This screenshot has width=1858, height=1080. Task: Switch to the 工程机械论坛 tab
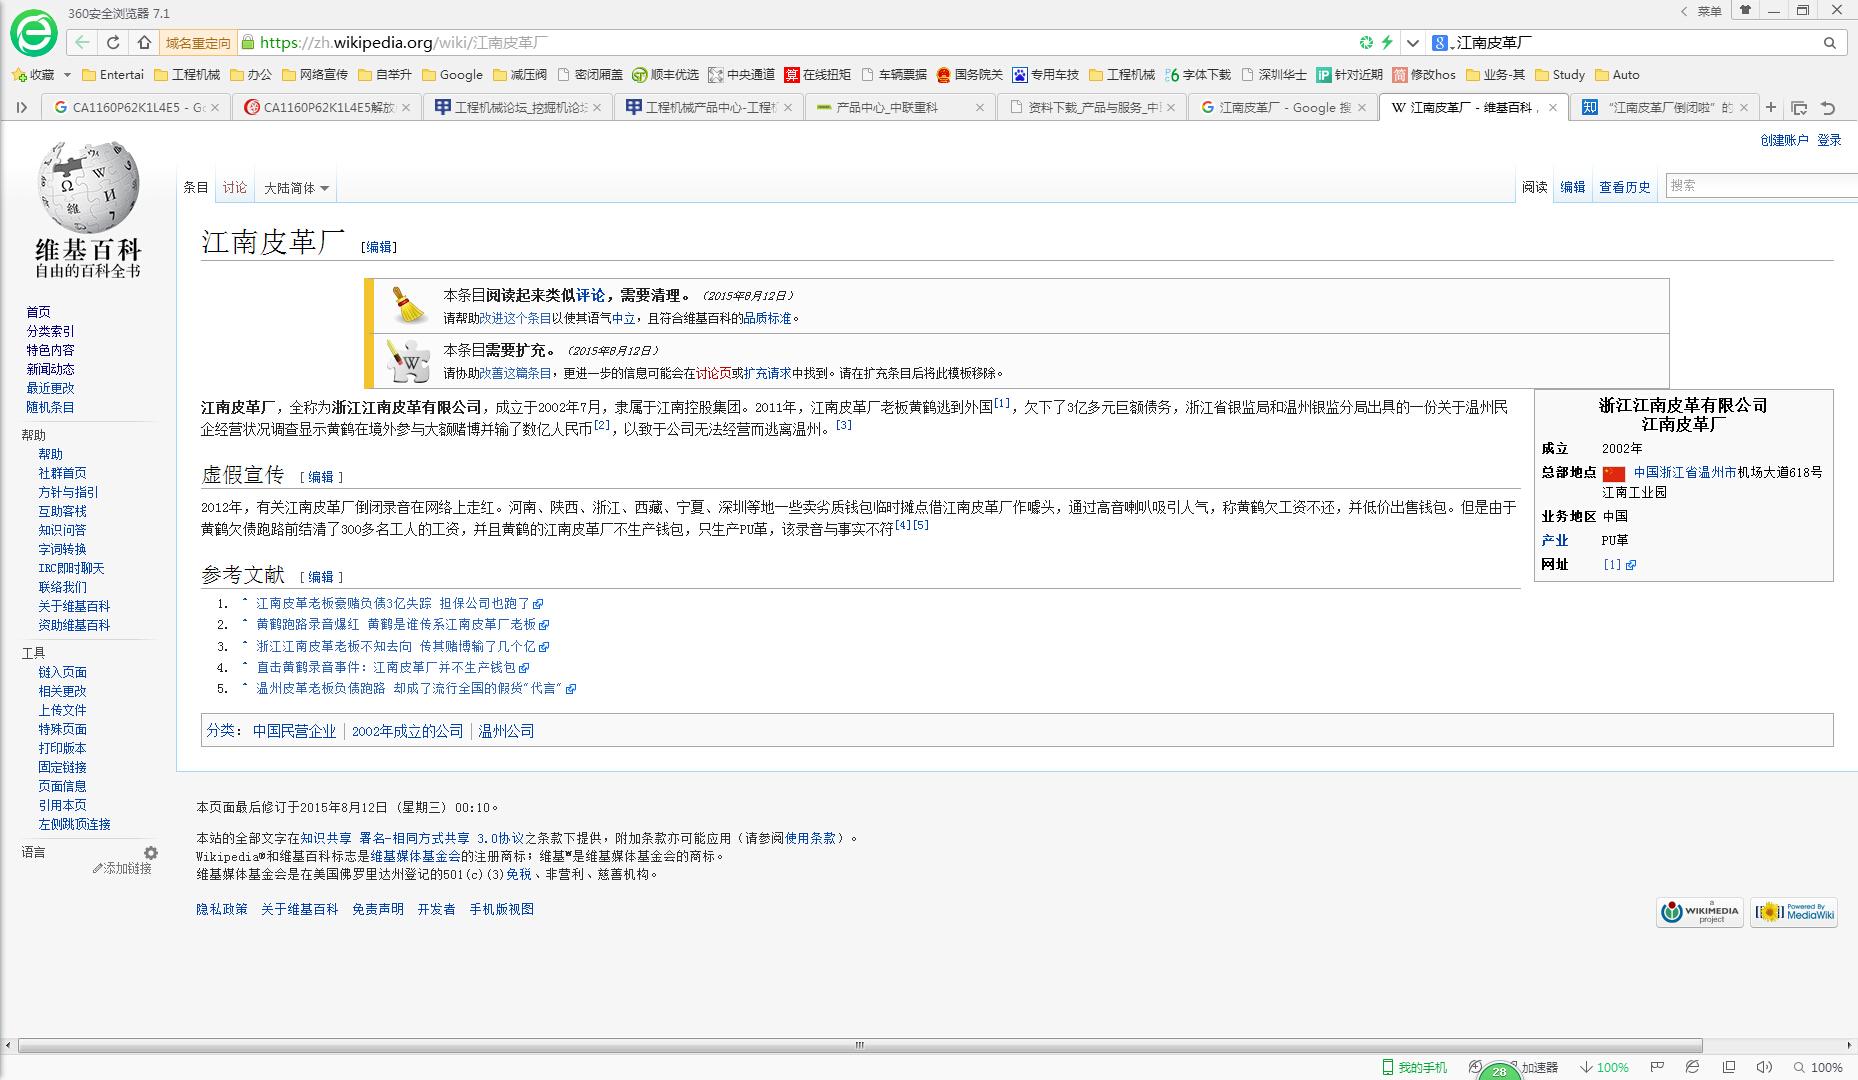pos(518,107)
